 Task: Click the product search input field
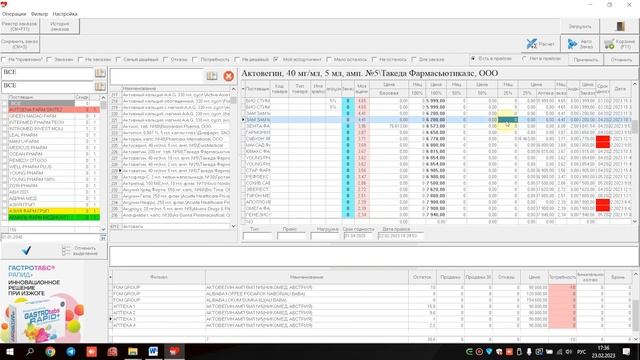157,76
